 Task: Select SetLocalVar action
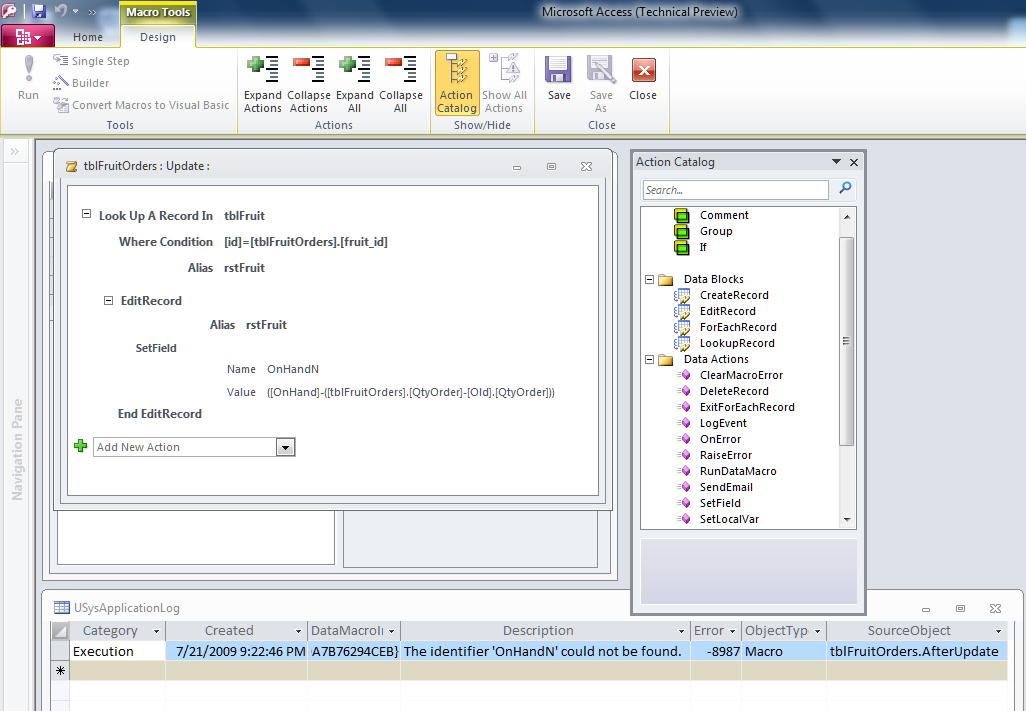(x=730, y=519)
